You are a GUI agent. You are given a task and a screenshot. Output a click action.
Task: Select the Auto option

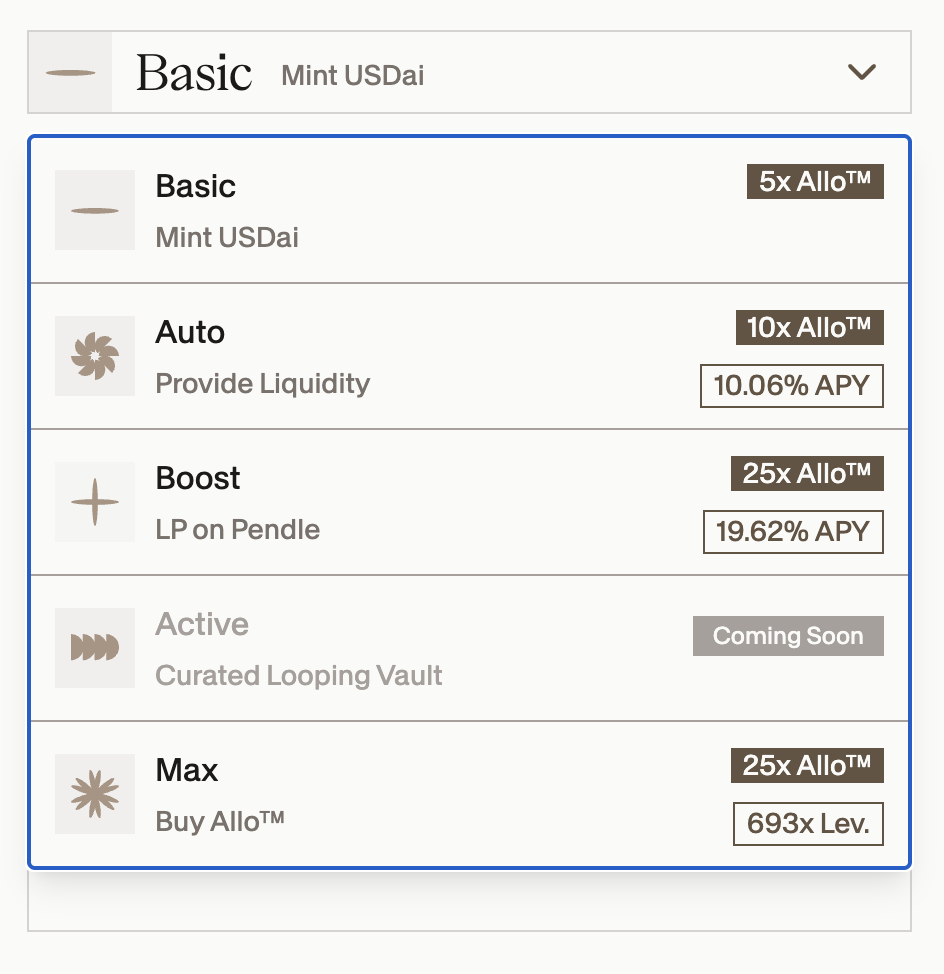click(x=400, y=357)
